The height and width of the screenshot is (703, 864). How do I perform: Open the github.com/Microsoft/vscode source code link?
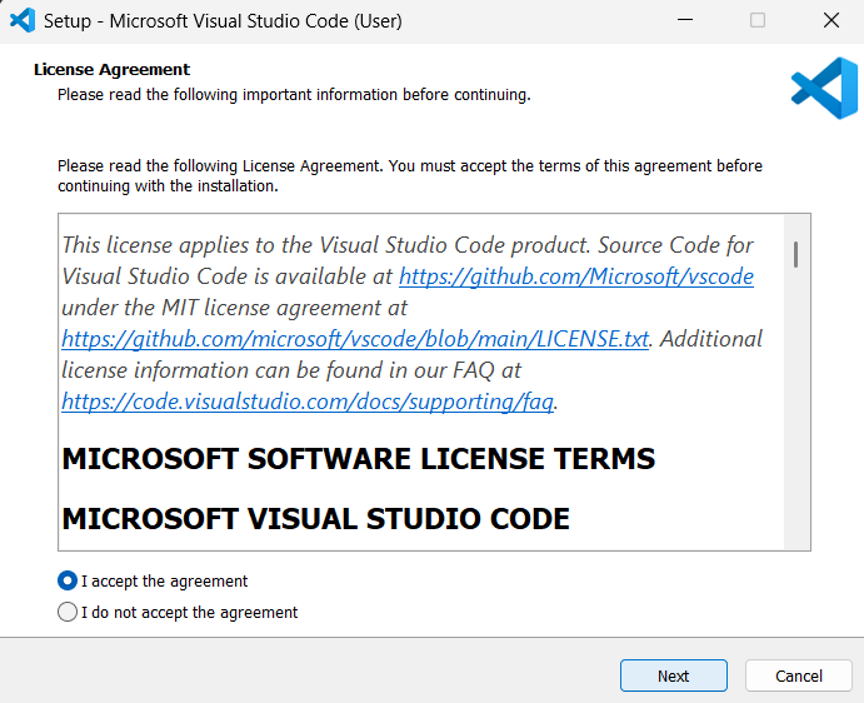pyautogui.click(x=576, y=276)
